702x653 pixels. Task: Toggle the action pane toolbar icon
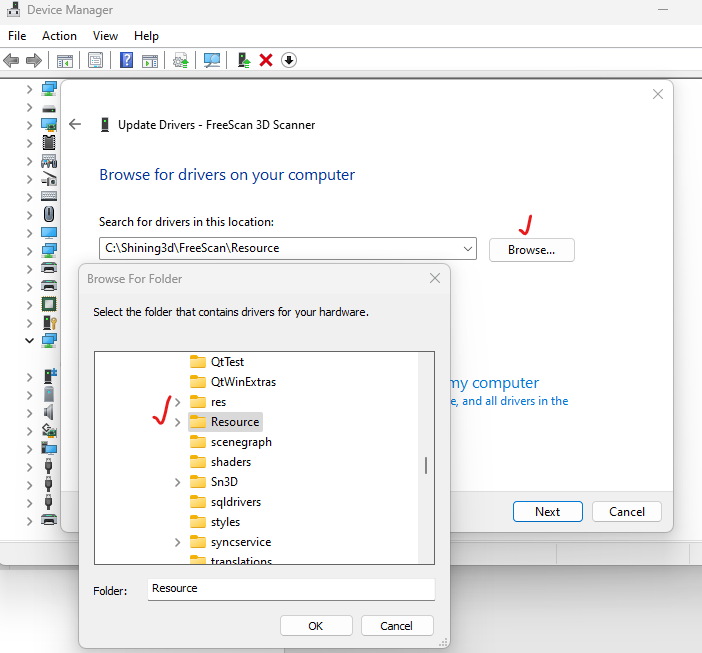(x=150, y=60)
